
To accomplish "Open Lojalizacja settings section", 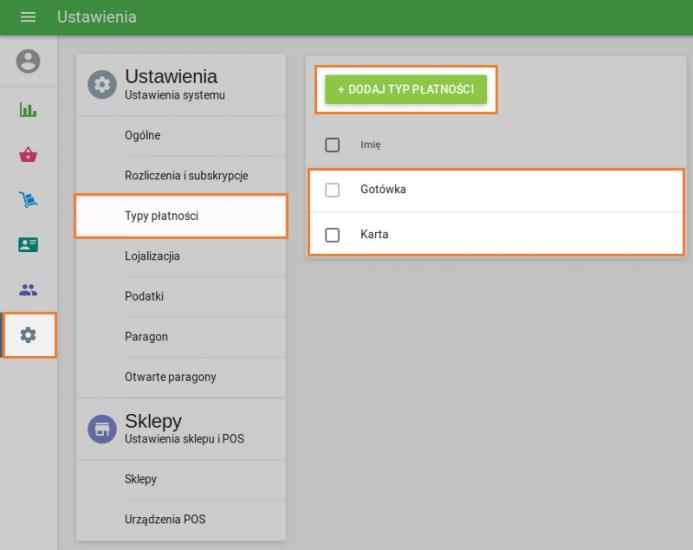I will coord(153,256).
